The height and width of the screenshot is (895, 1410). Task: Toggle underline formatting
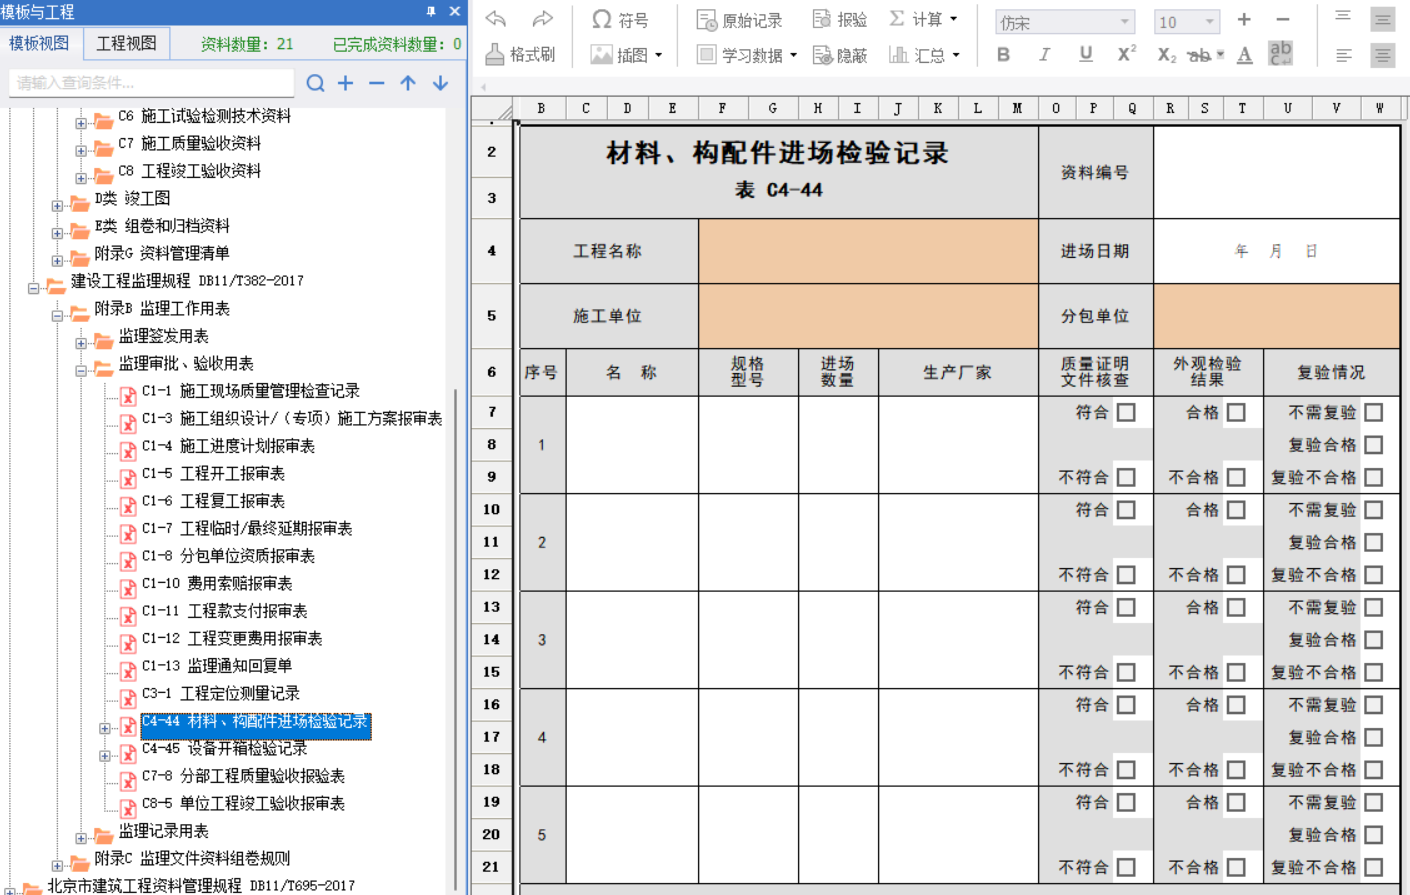tap(1085, 54)
